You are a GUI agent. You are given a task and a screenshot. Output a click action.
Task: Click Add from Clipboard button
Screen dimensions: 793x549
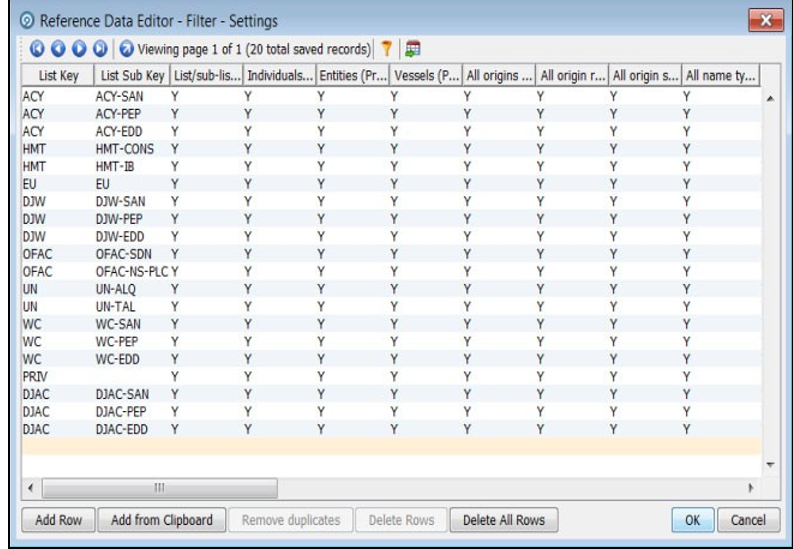[x=162, y=520]
